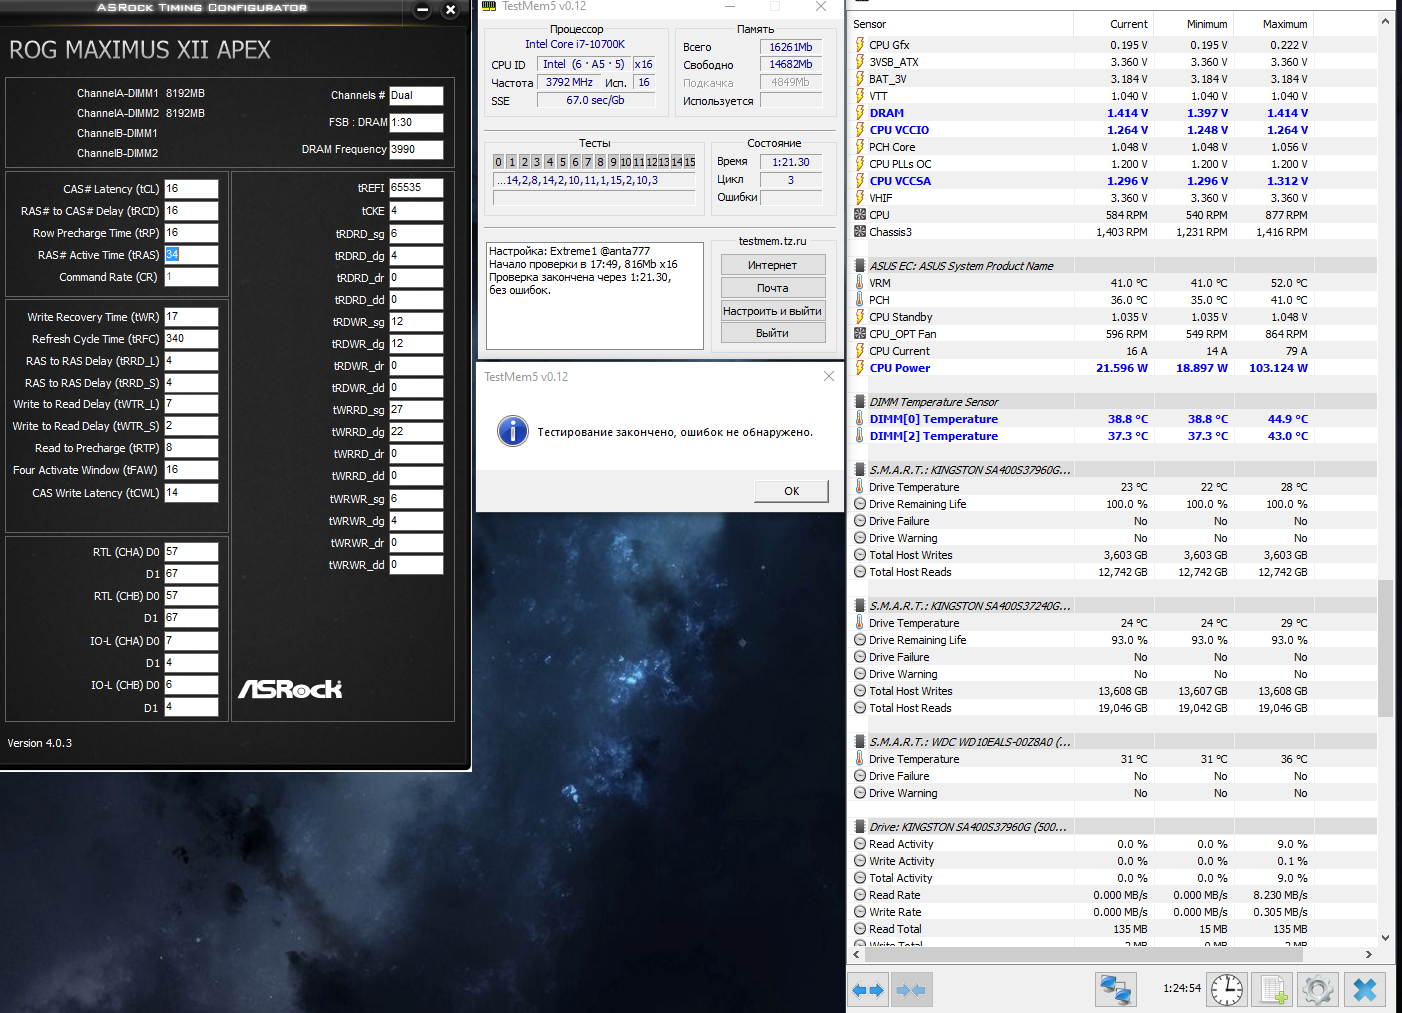1402x1013 pixels.
Task: Click the thermometer icon beside PCH 36.0 °C
Action: coord(860,300)
